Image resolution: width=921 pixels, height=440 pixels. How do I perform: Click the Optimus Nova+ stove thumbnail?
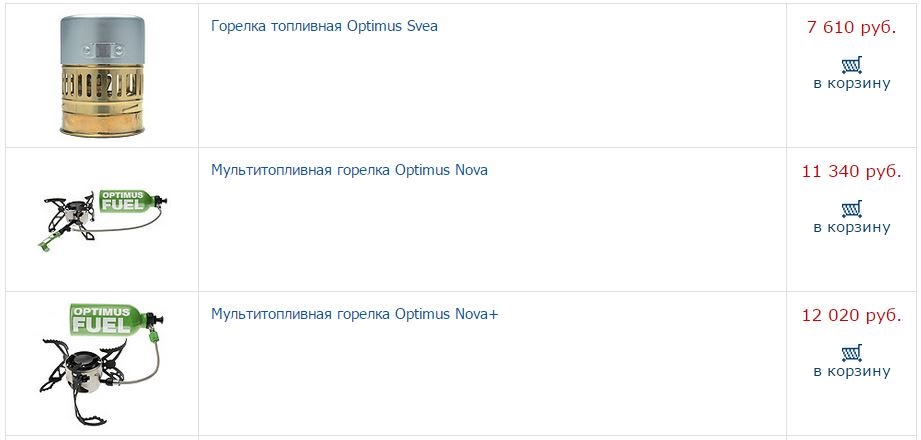click(100, 363)
